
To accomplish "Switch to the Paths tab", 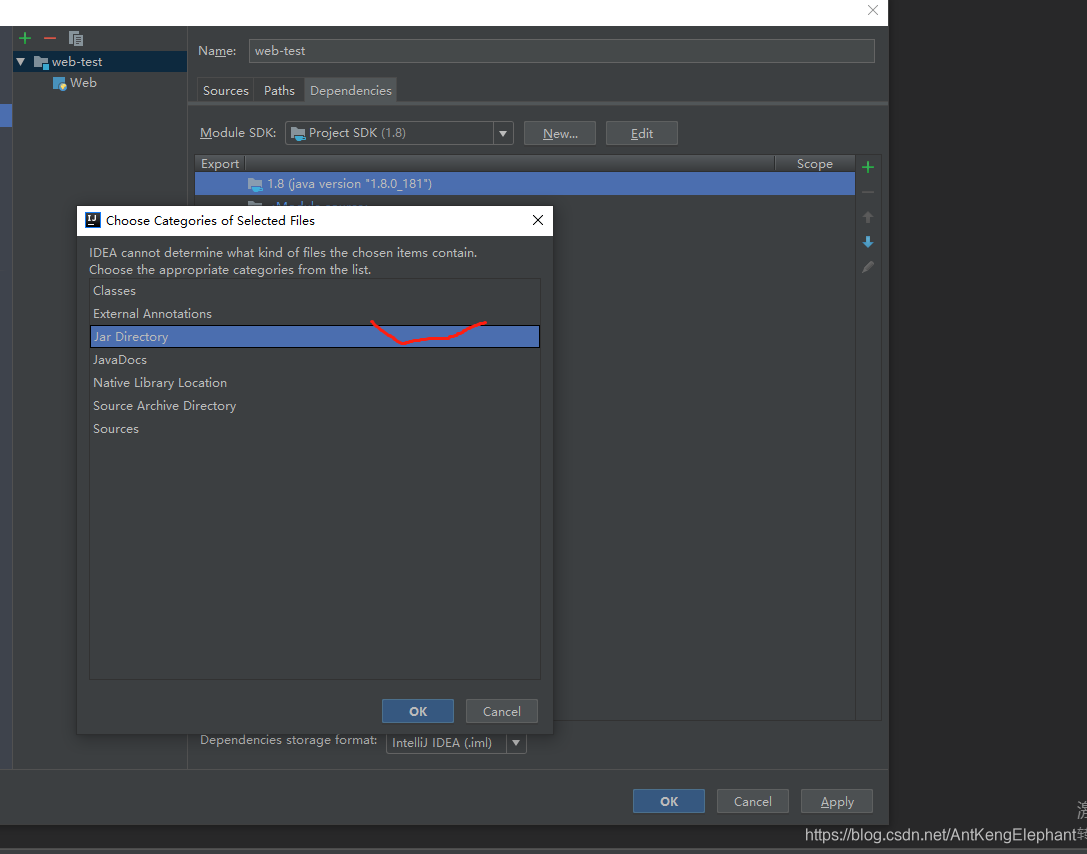I will [279, 90].
